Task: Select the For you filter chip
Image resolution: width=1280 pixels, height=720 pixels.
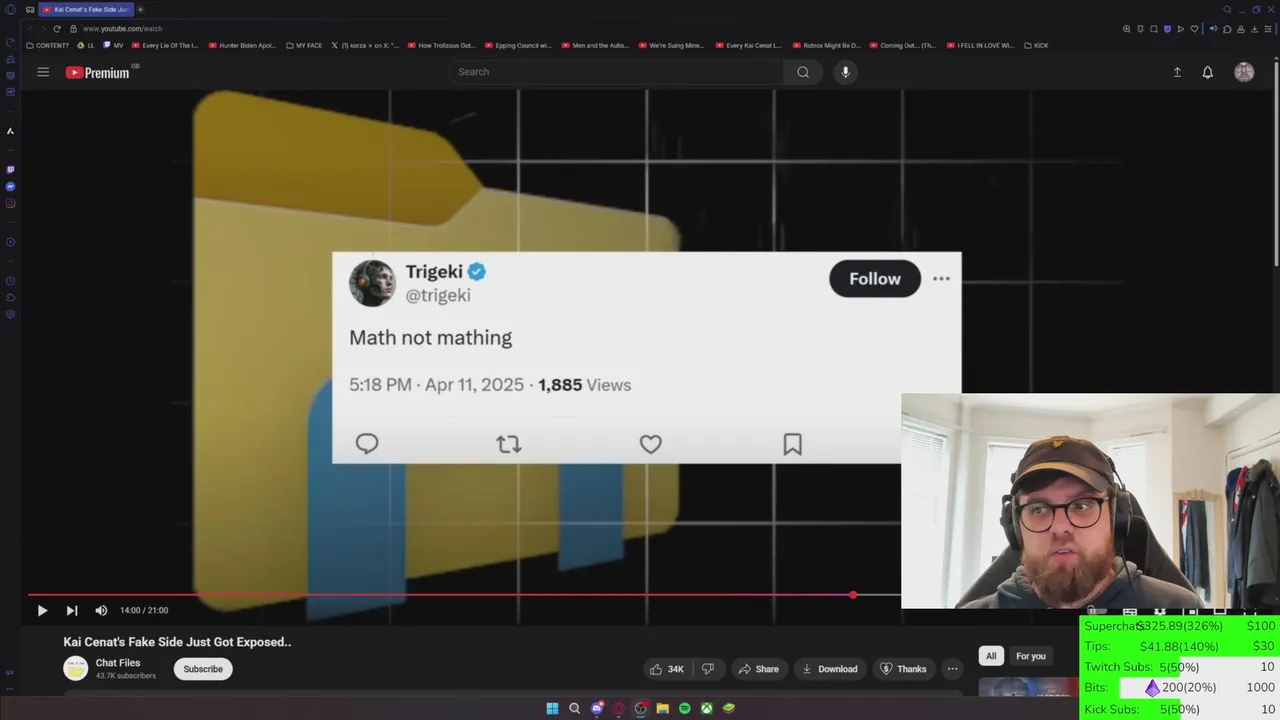Action: point(1031,656)
